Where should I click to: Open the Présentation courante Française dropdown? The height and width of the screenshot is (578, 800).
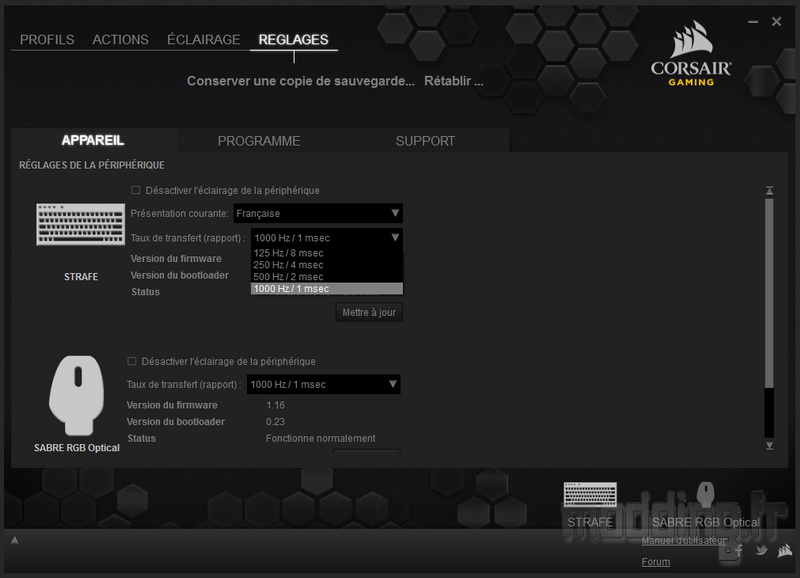pyautogui.click(x=318, y=213)
